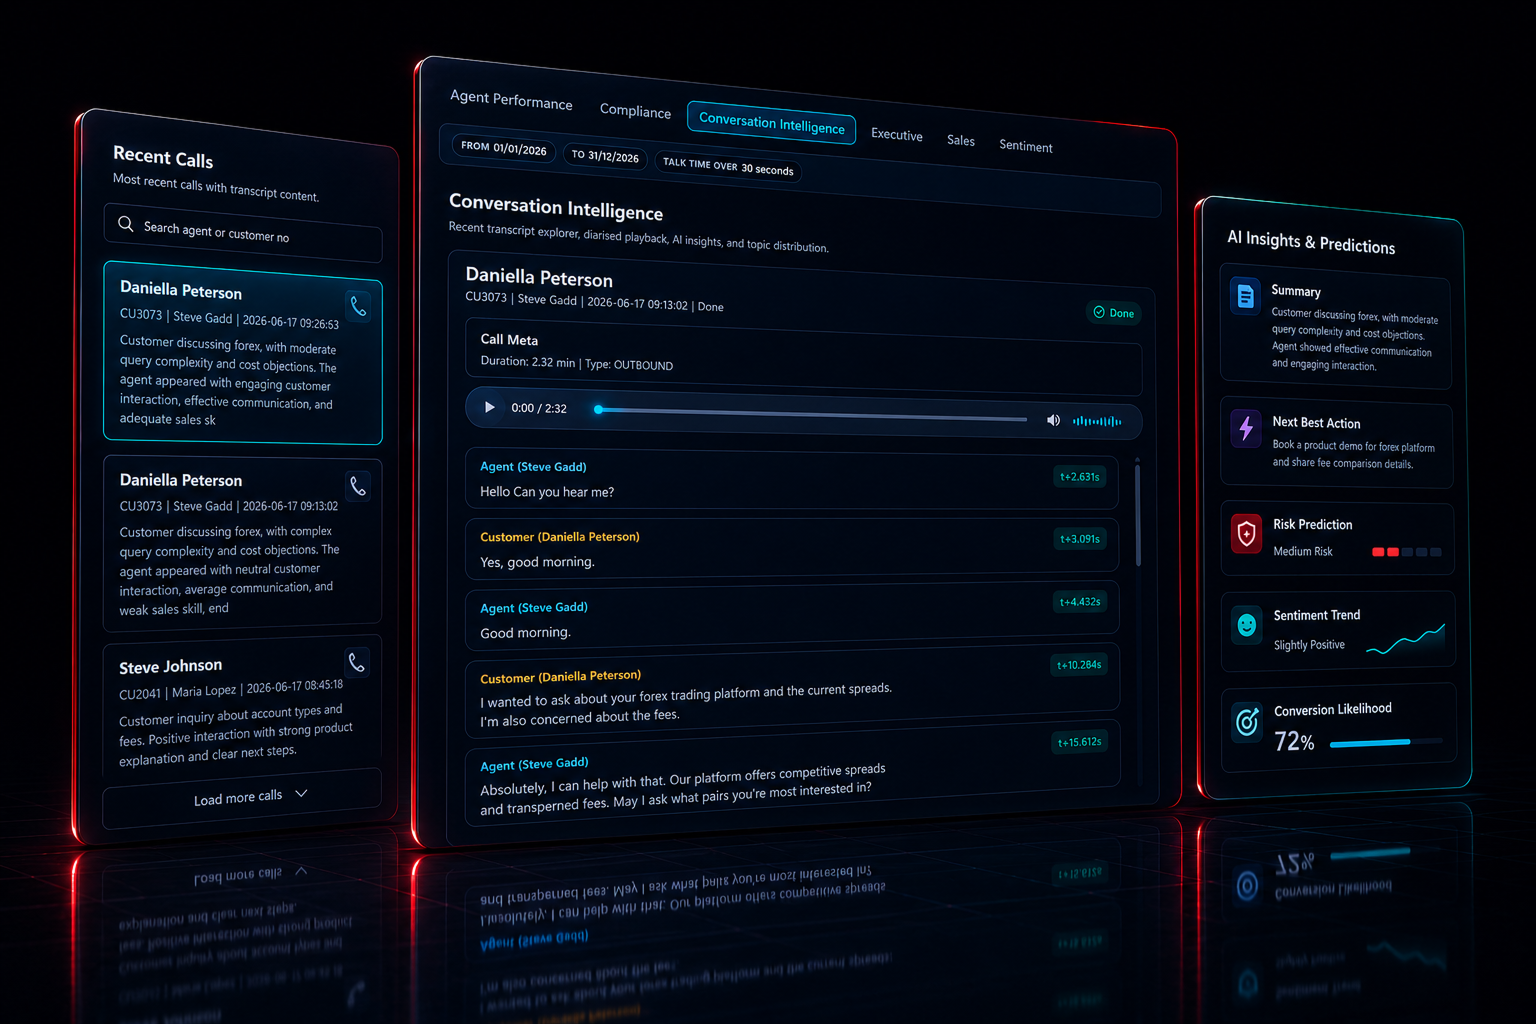Screen dimensions: 1536x1024
Task: Click the t+15.612s timestamp badge
Action: [1080, 742]
